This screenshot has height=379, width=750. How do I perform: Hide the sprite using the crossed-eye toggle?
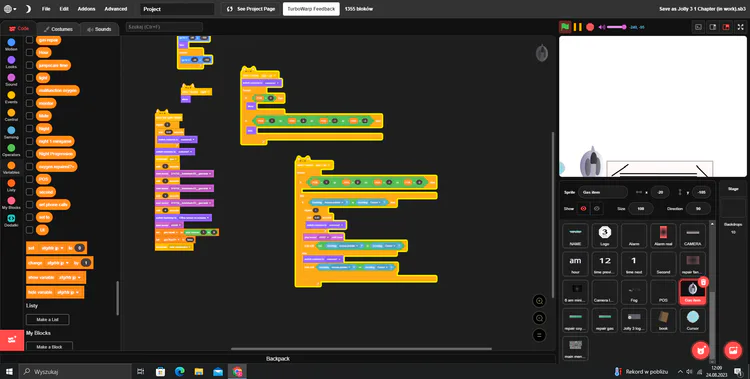(x=596, y=209)
